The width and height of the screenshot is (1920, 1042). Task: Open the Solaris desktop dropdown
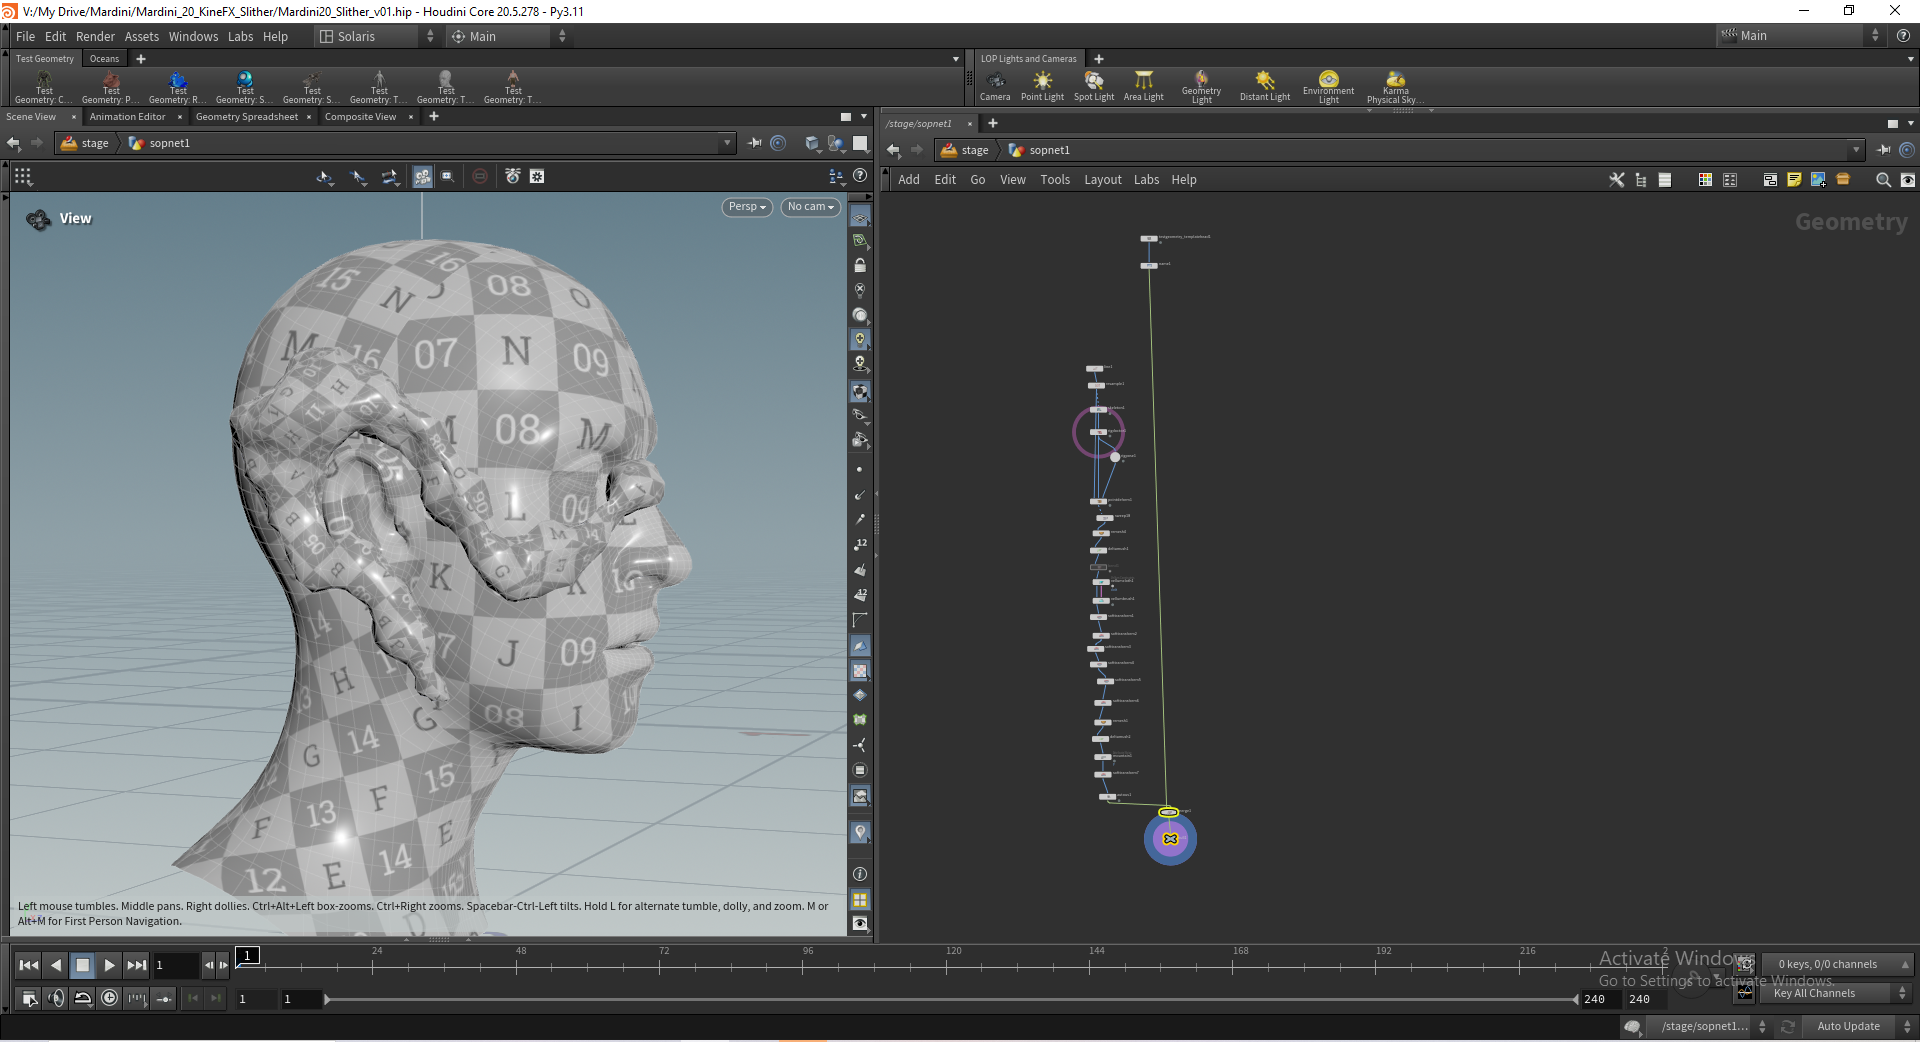tap(377, 36)
